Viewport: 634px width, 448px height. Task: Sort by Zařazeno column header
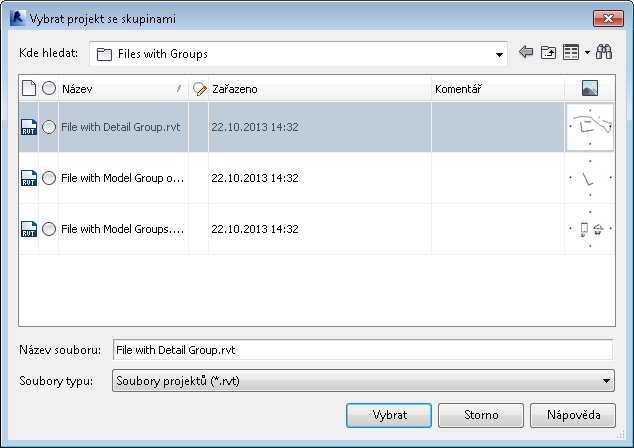click(320, 89)
